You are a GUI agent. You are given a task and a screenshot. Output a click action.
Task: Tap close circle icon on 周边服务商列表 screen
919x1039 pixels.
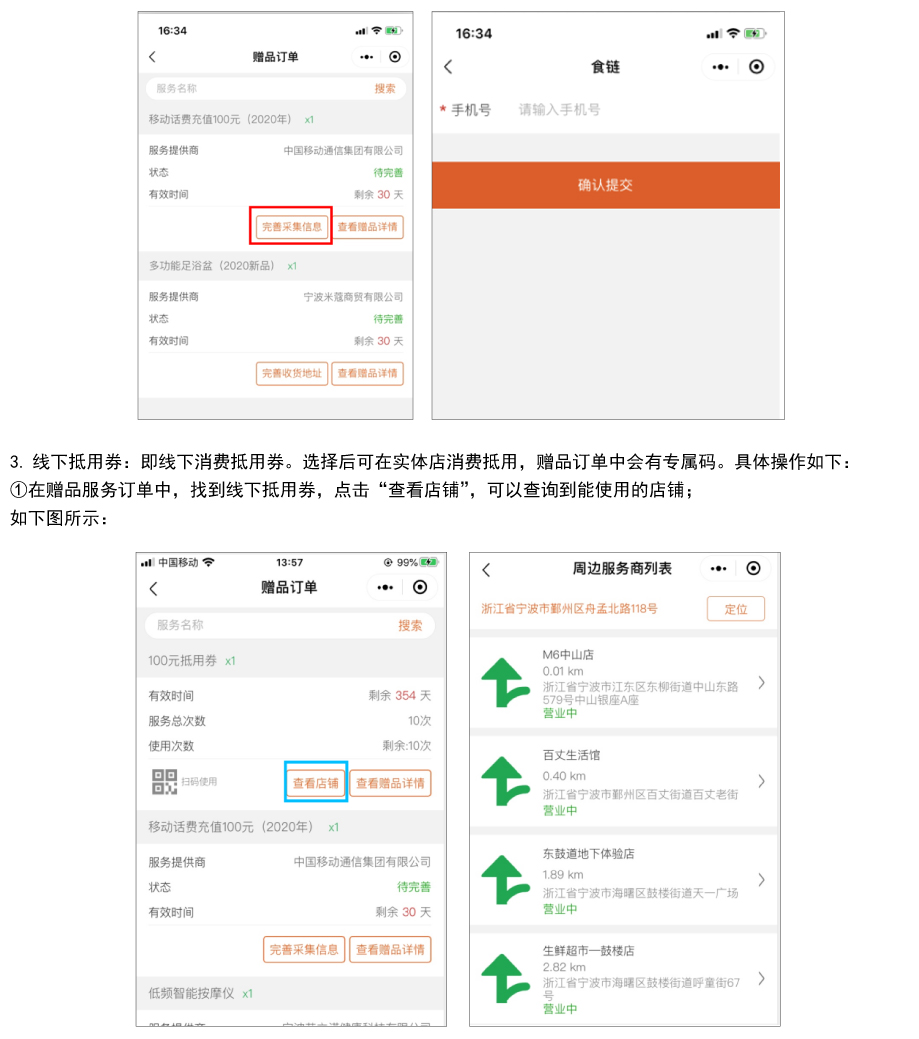pyautogui.click(x=753, y=569)
